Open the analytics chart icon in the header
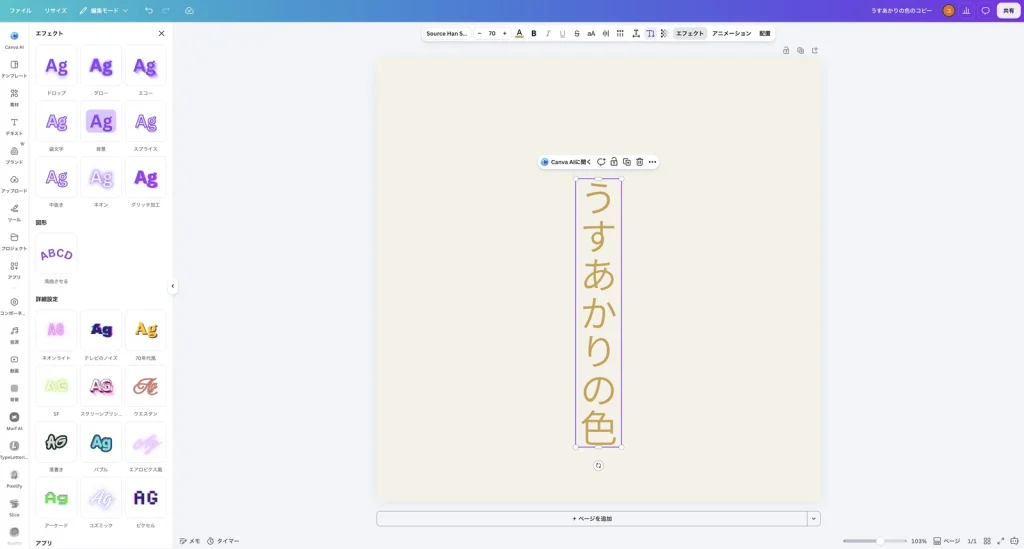The height and width of the screenshot is (549, 1024). coord(967,10)
